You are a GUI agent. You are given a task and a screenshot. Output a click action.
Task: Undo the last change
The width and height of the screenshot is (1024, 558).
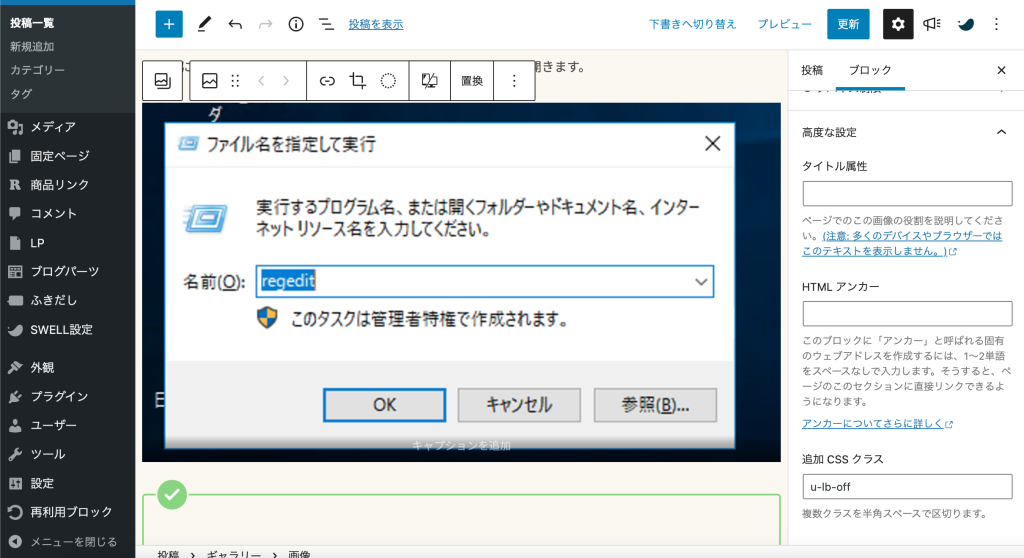[235, 25]
